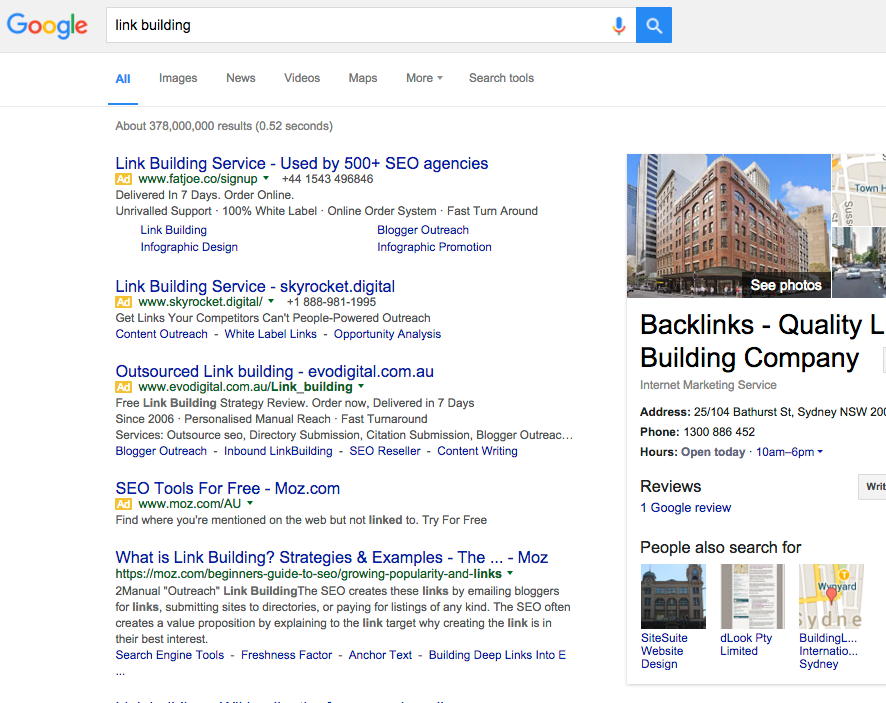Open the 'White Label Links' sitelink
The height and width of the screenshot is (703, 886).
[271, 334]
